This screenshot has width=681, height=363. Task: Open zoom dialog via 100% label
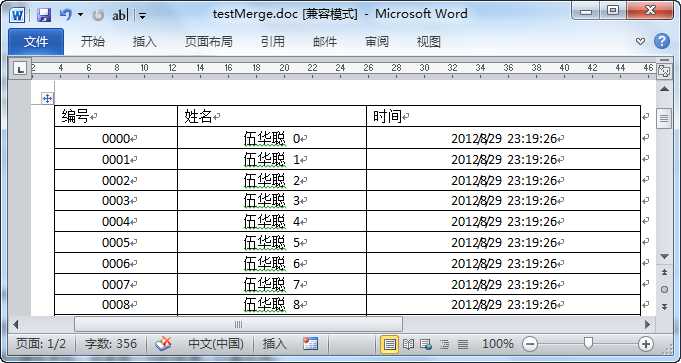pyautogui.click(x=498, y=344)
